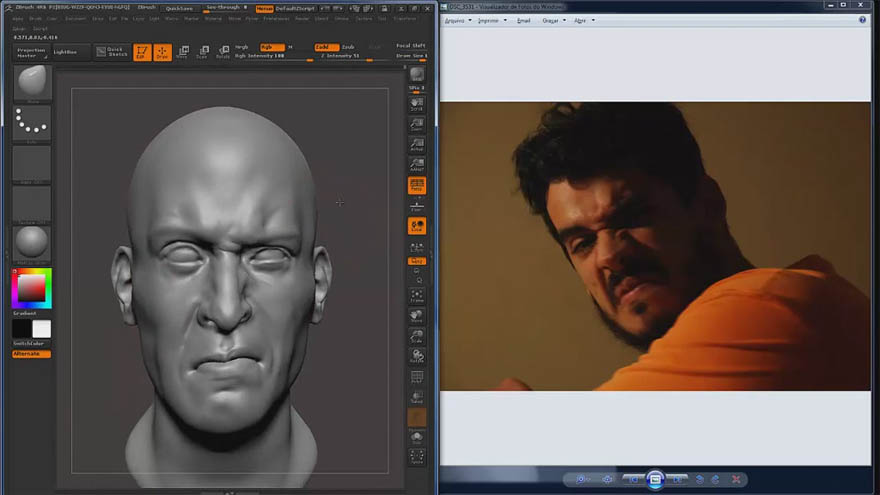Click the empty texture slot

coord(32,204)
